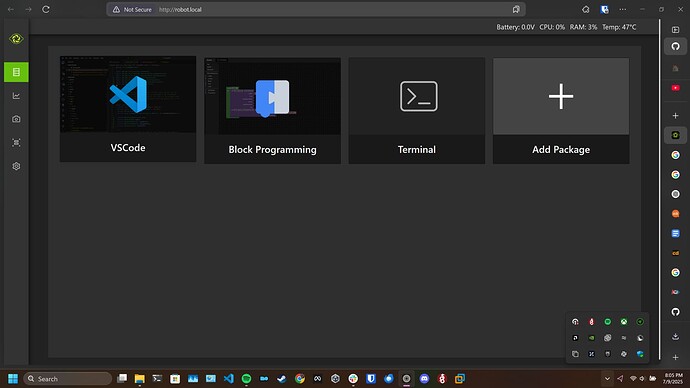Click the Spotify icon in tray popup
Image resolution: width=690 pixels, height=388 pixels.
[608, 322]
